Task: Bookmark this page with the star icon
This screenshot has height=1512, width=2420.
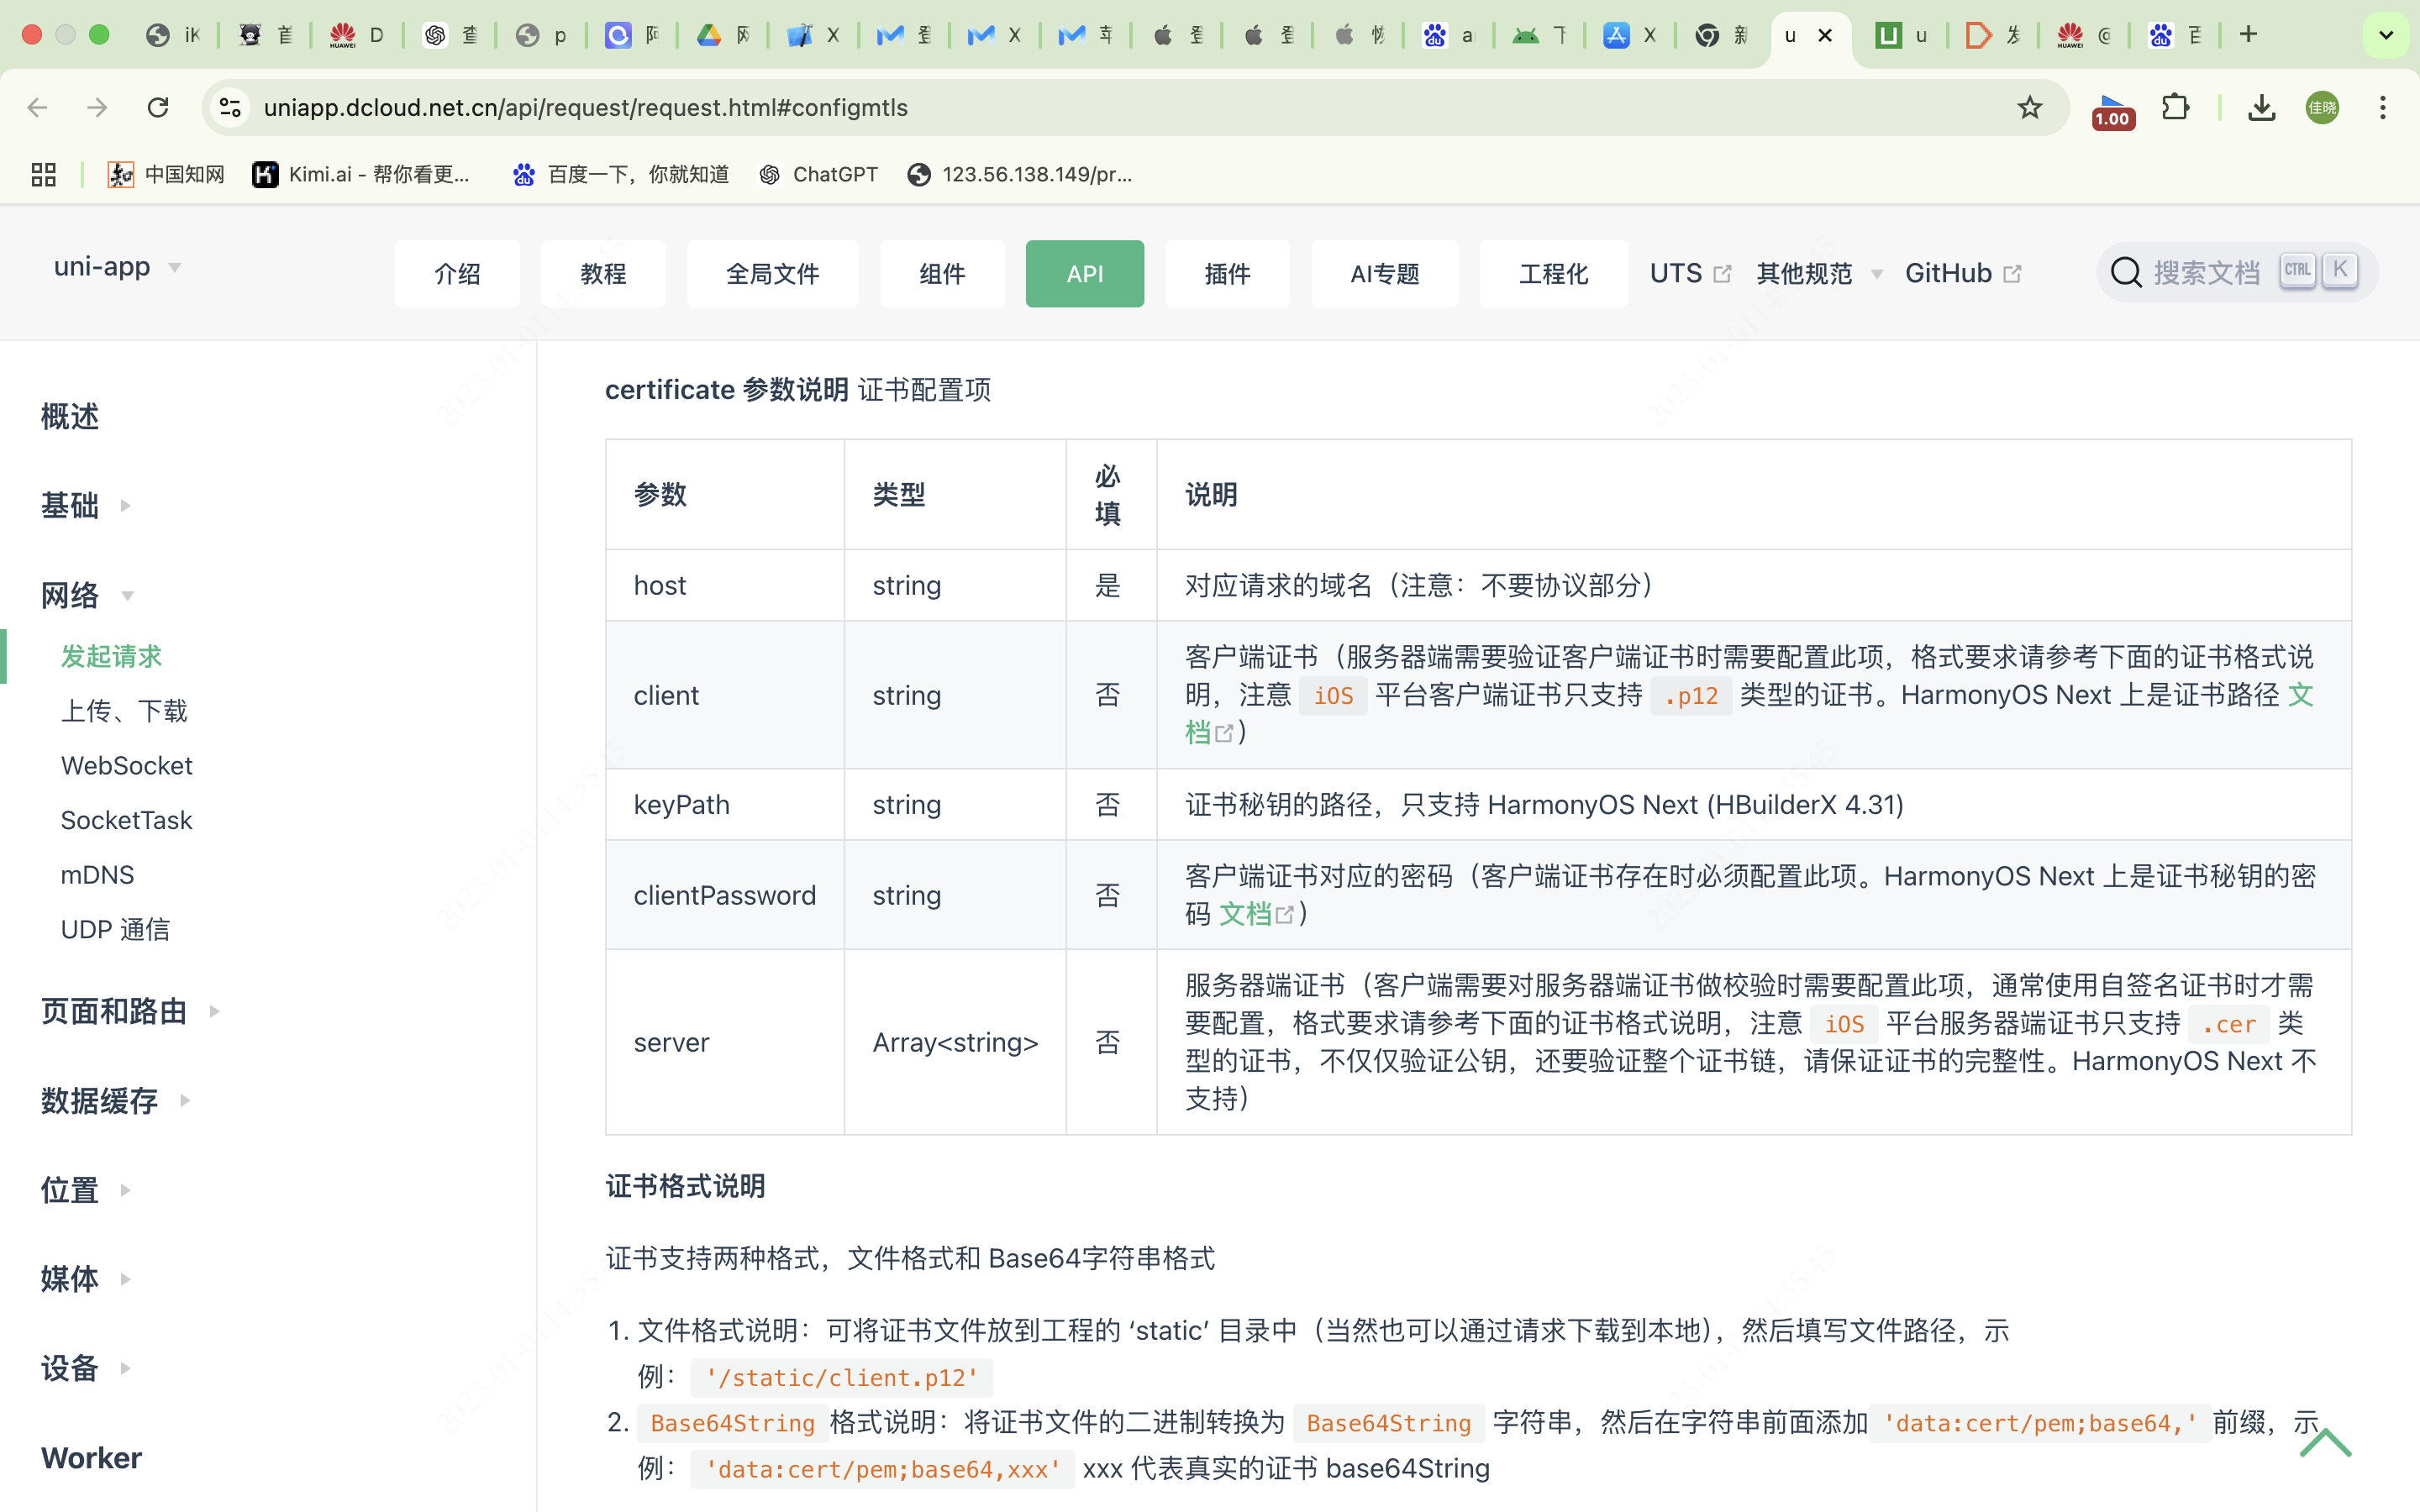Action: pos(2029,107)
